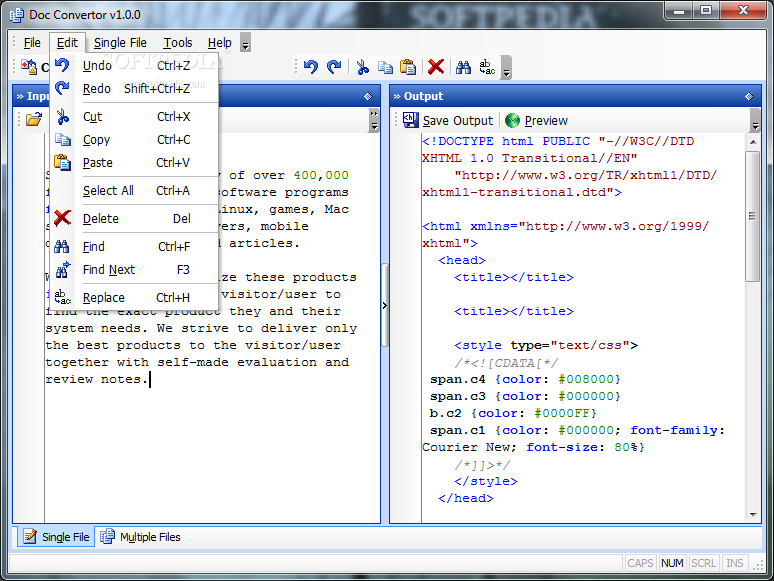The image size is (774, 581).
Task: Click the Undo icon in toolbar
Action: [311, 67]
